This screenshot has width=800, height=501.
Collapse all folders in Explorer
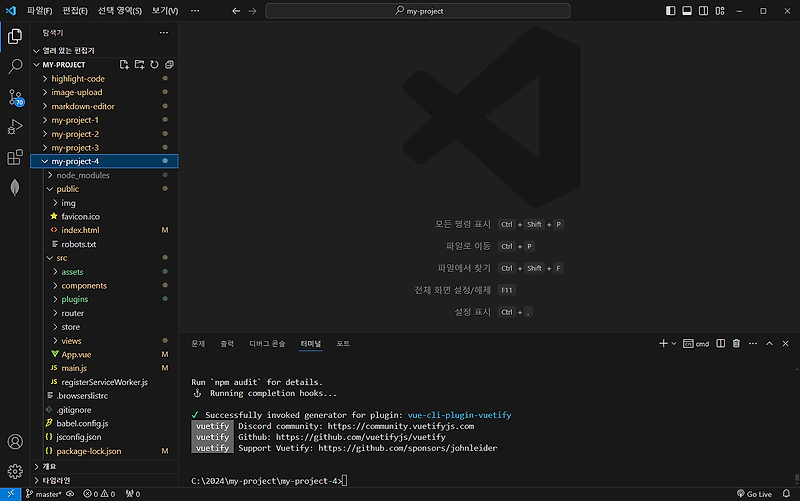(x=169, y=65)
